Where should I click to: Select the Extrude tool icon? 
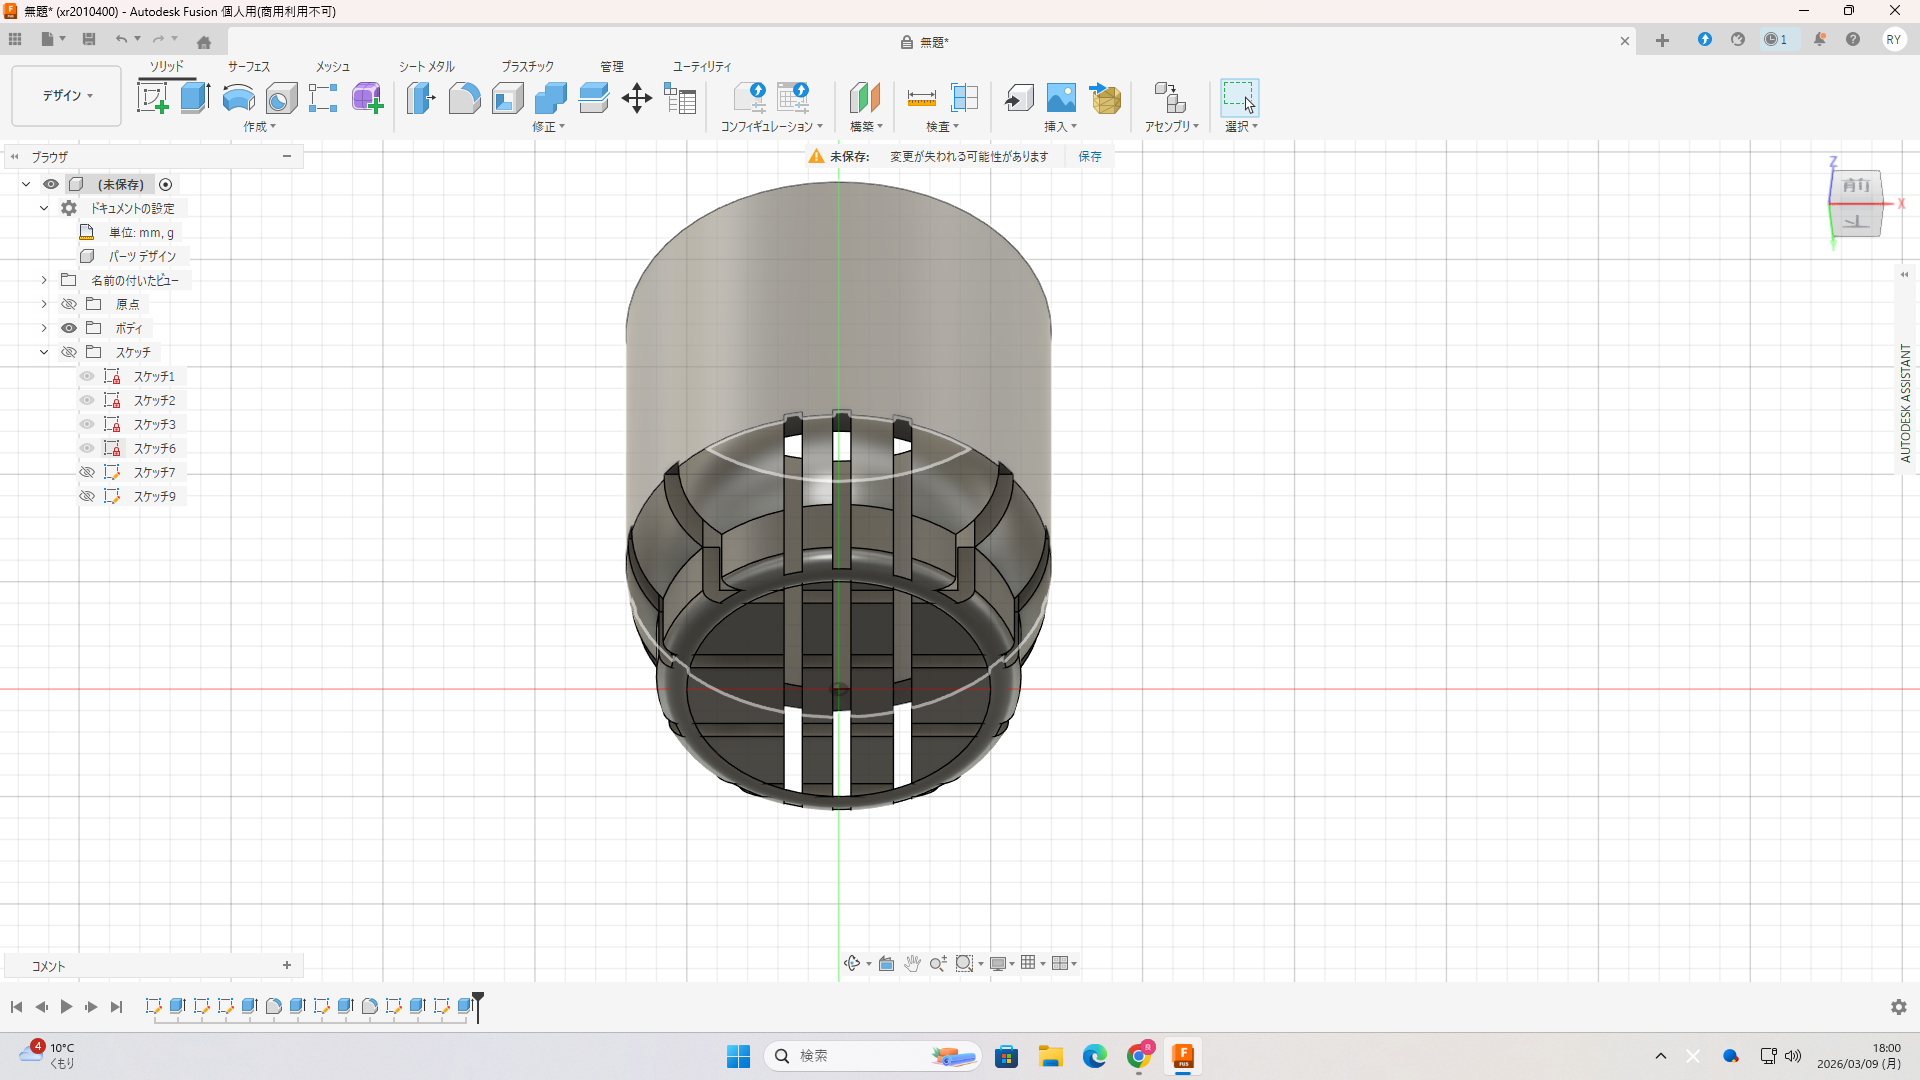coord(195,98)
